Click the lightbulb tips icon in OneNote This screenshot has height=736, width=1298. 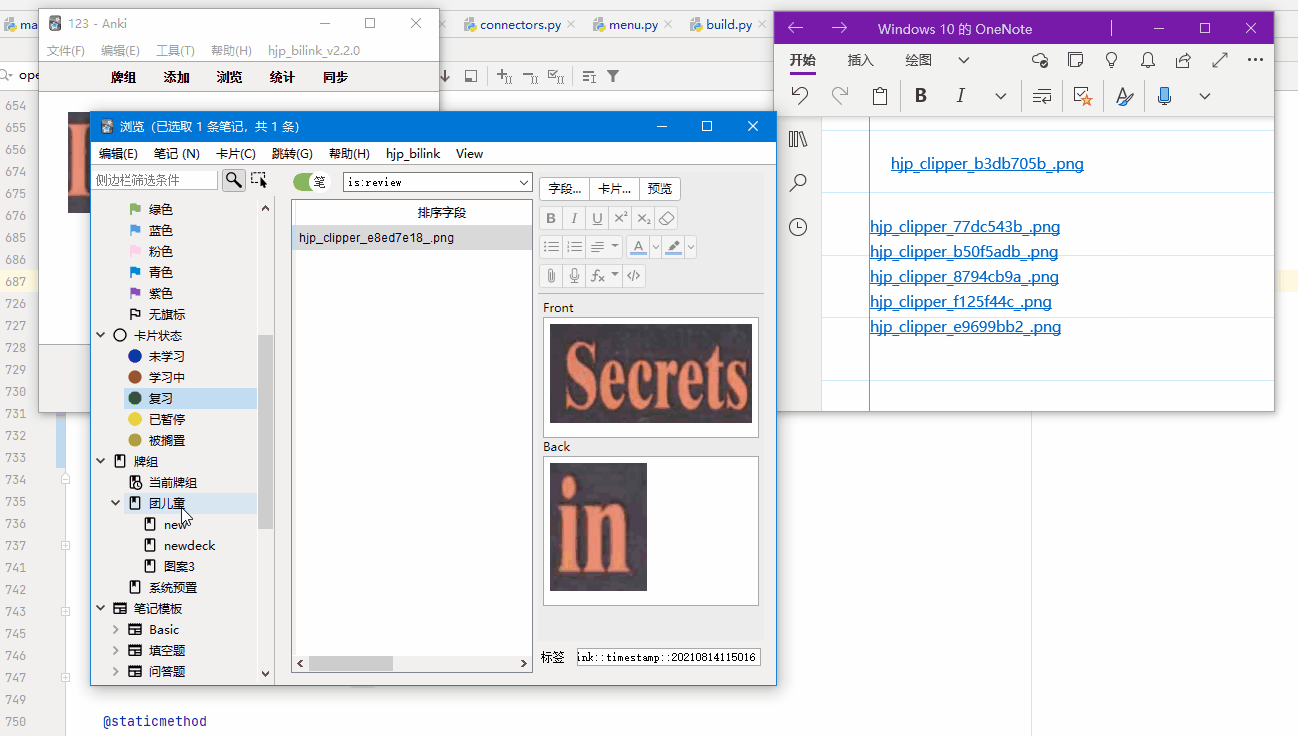pyautogui.click(x=1111, y=60)
